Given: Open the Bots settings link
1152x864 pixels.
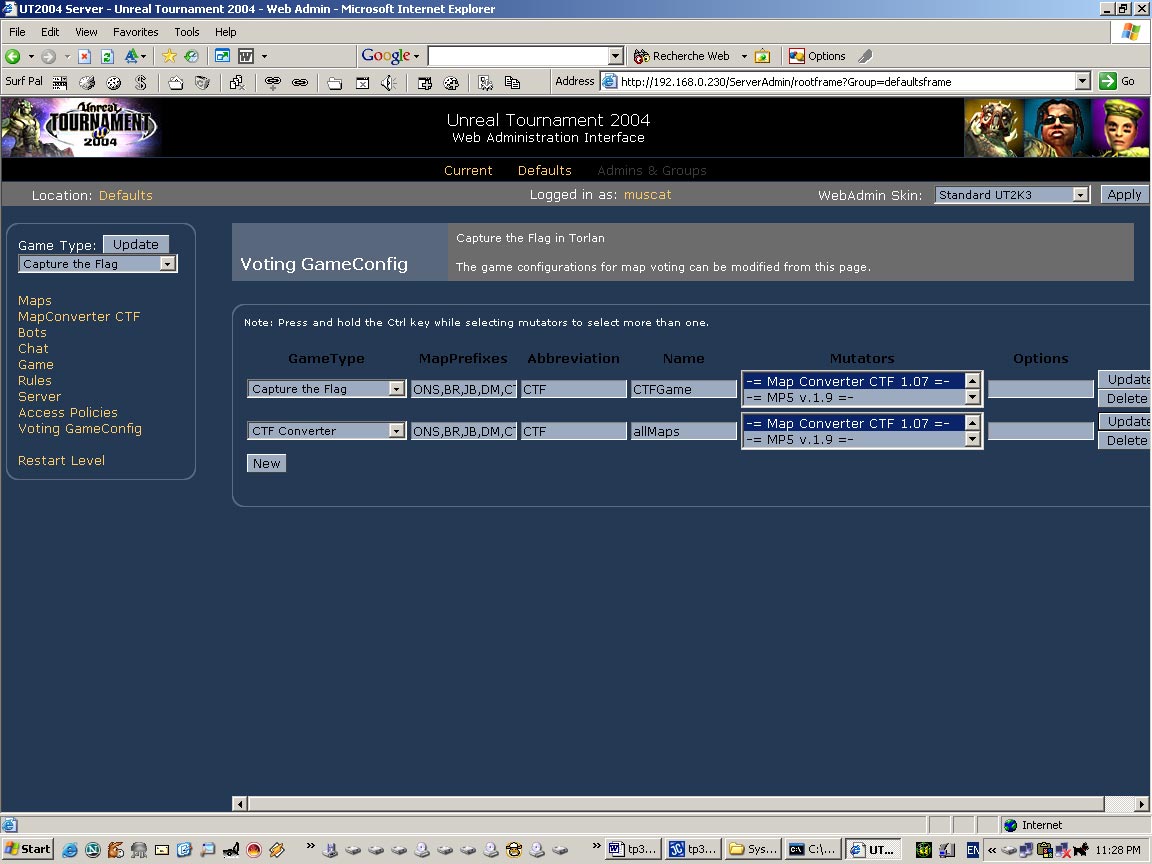Looking at the screenshot, I should pyautogui.click(x=32, y=333).
